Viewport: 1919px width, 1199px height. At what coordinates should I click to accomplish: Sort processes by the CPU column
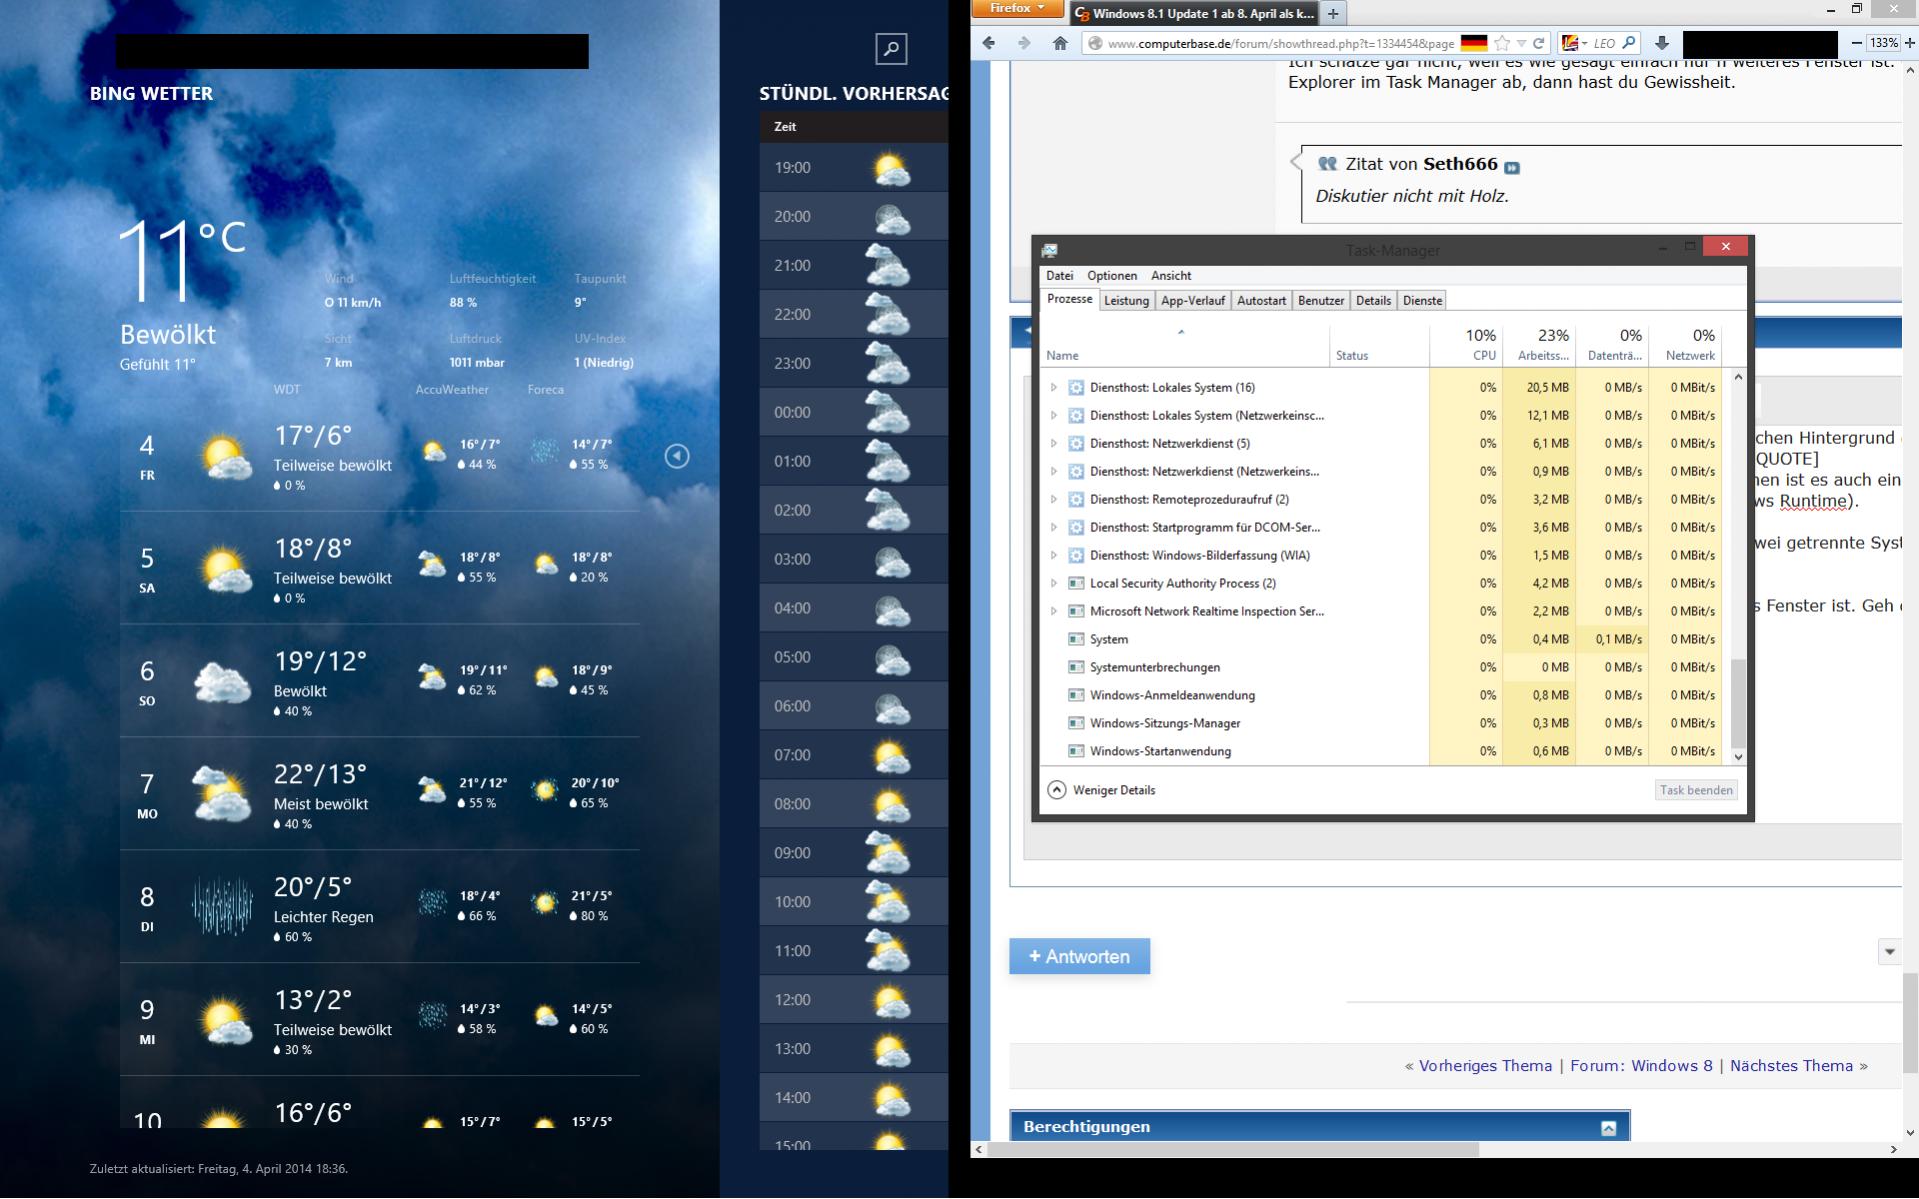tap(1466, 345)
